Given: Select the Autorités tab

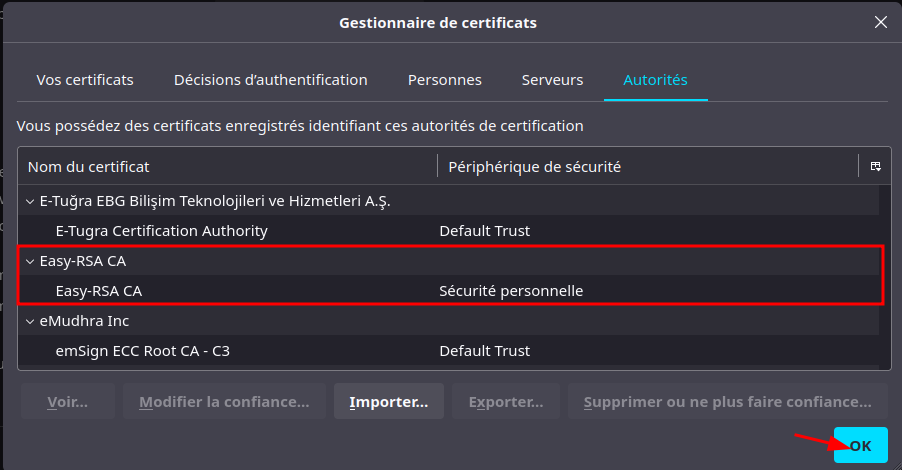Looking at the screenshot, I should coord(655,80).
